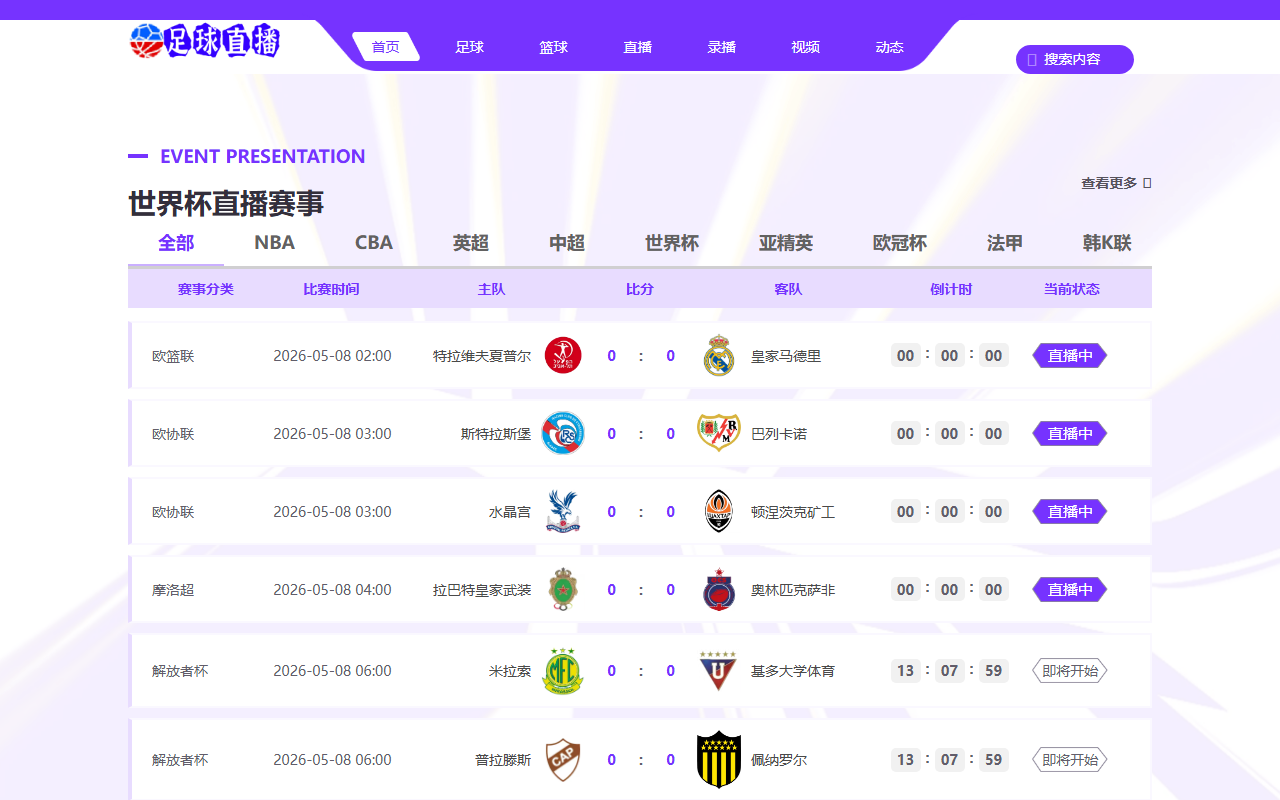Image resolution: width=1280 pixels, height=800 pixels.
Task: Click the Platense CAP shield logo
Action: 563,759
